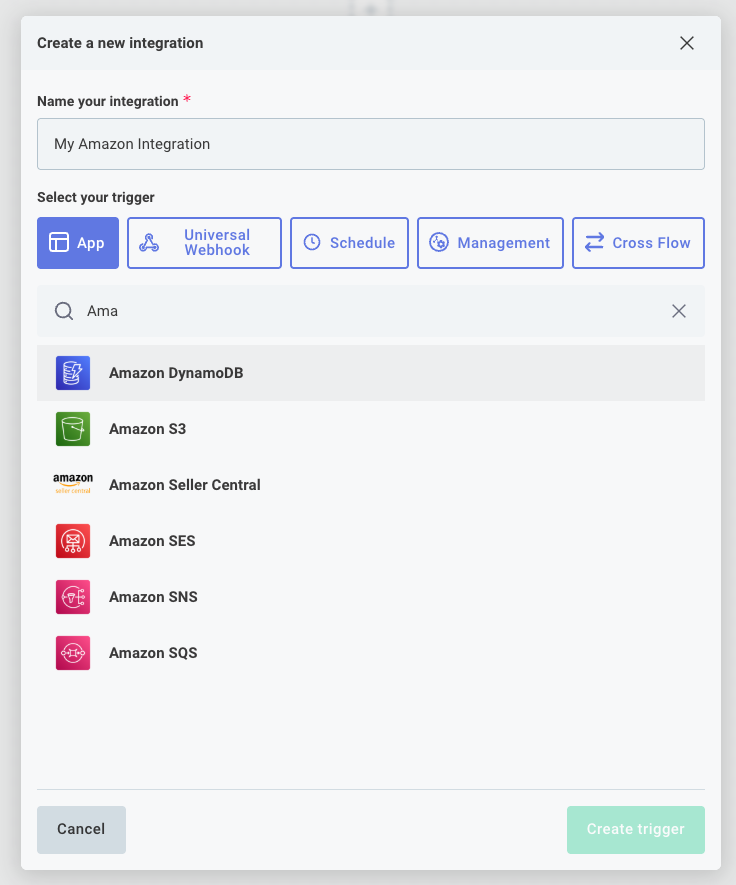Screen dimensions: 736x885
Task: Close the Create a new integration dialog
Action: (x=687, y=43)
